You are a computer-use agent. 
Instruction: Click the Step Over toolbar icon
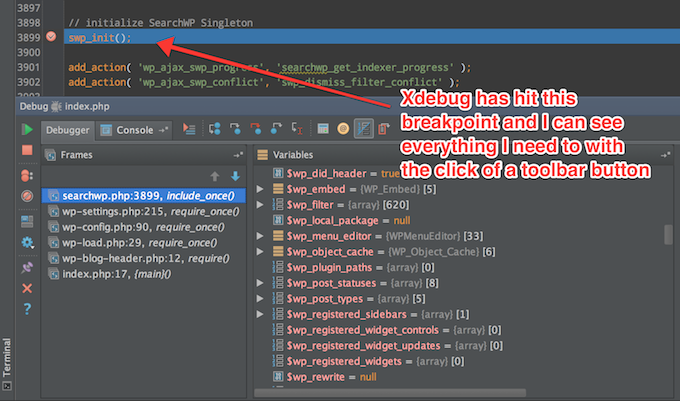[214, 129]
